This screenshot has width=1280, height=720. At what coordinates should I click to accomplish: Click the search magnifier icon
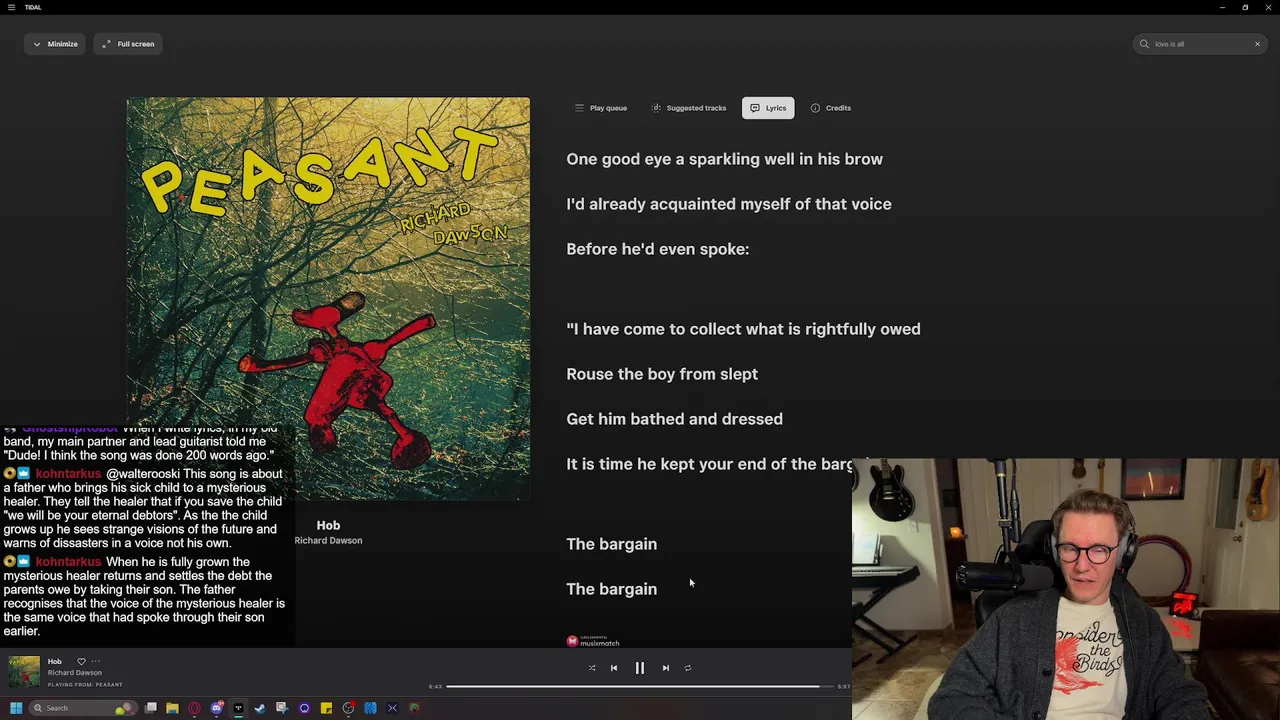tap(1144, 44)
